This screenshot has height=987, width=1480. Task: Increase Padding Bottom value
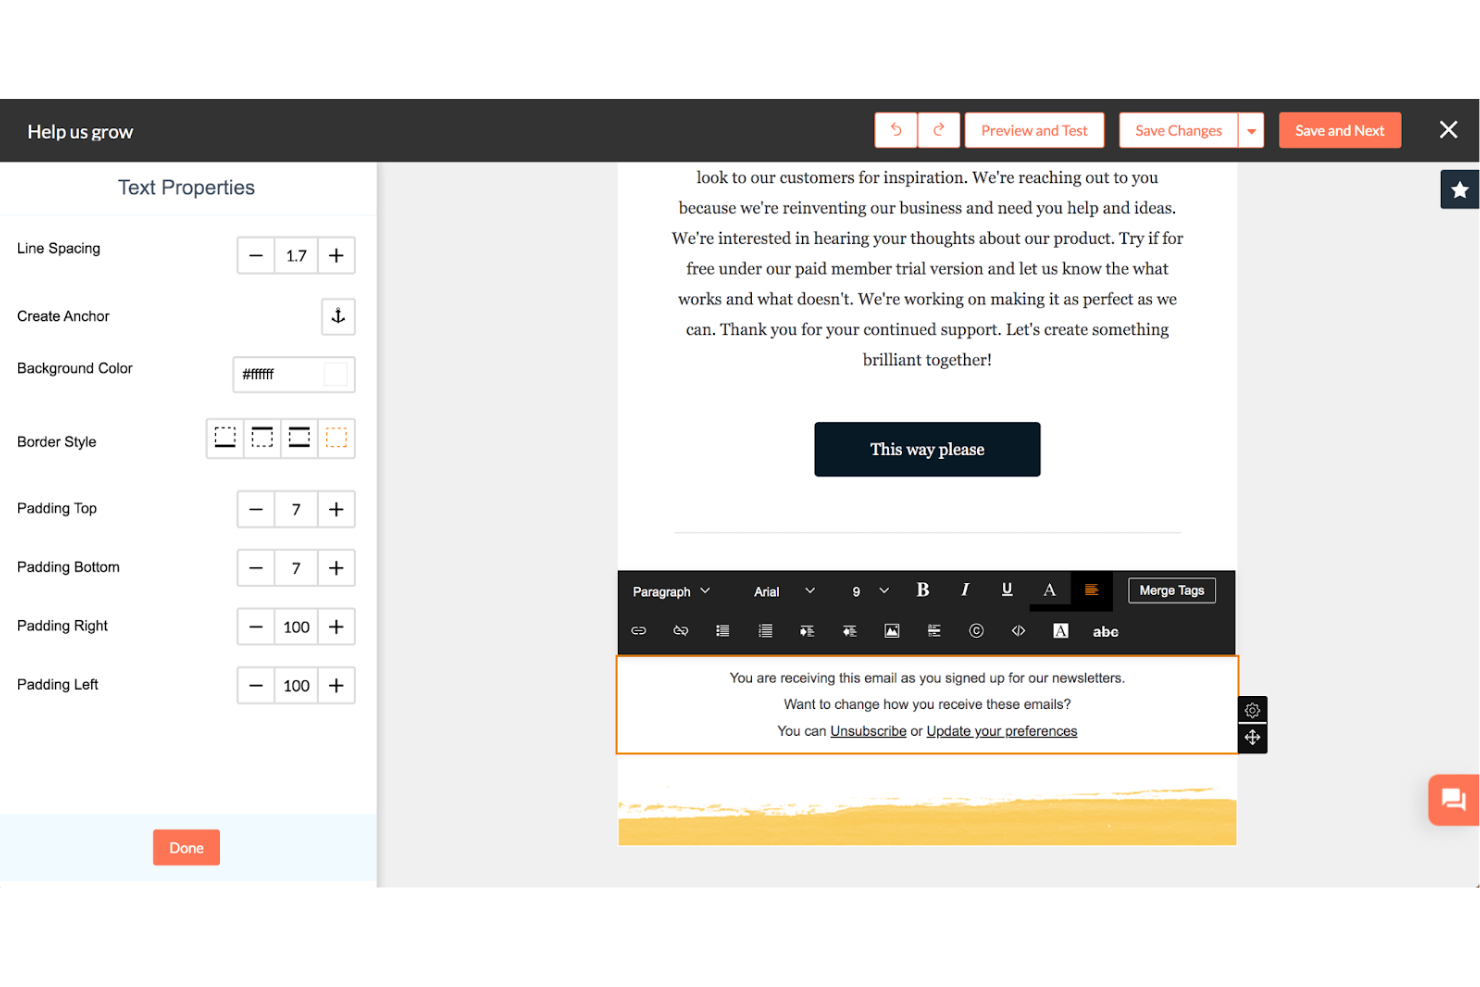coord(337,568)
